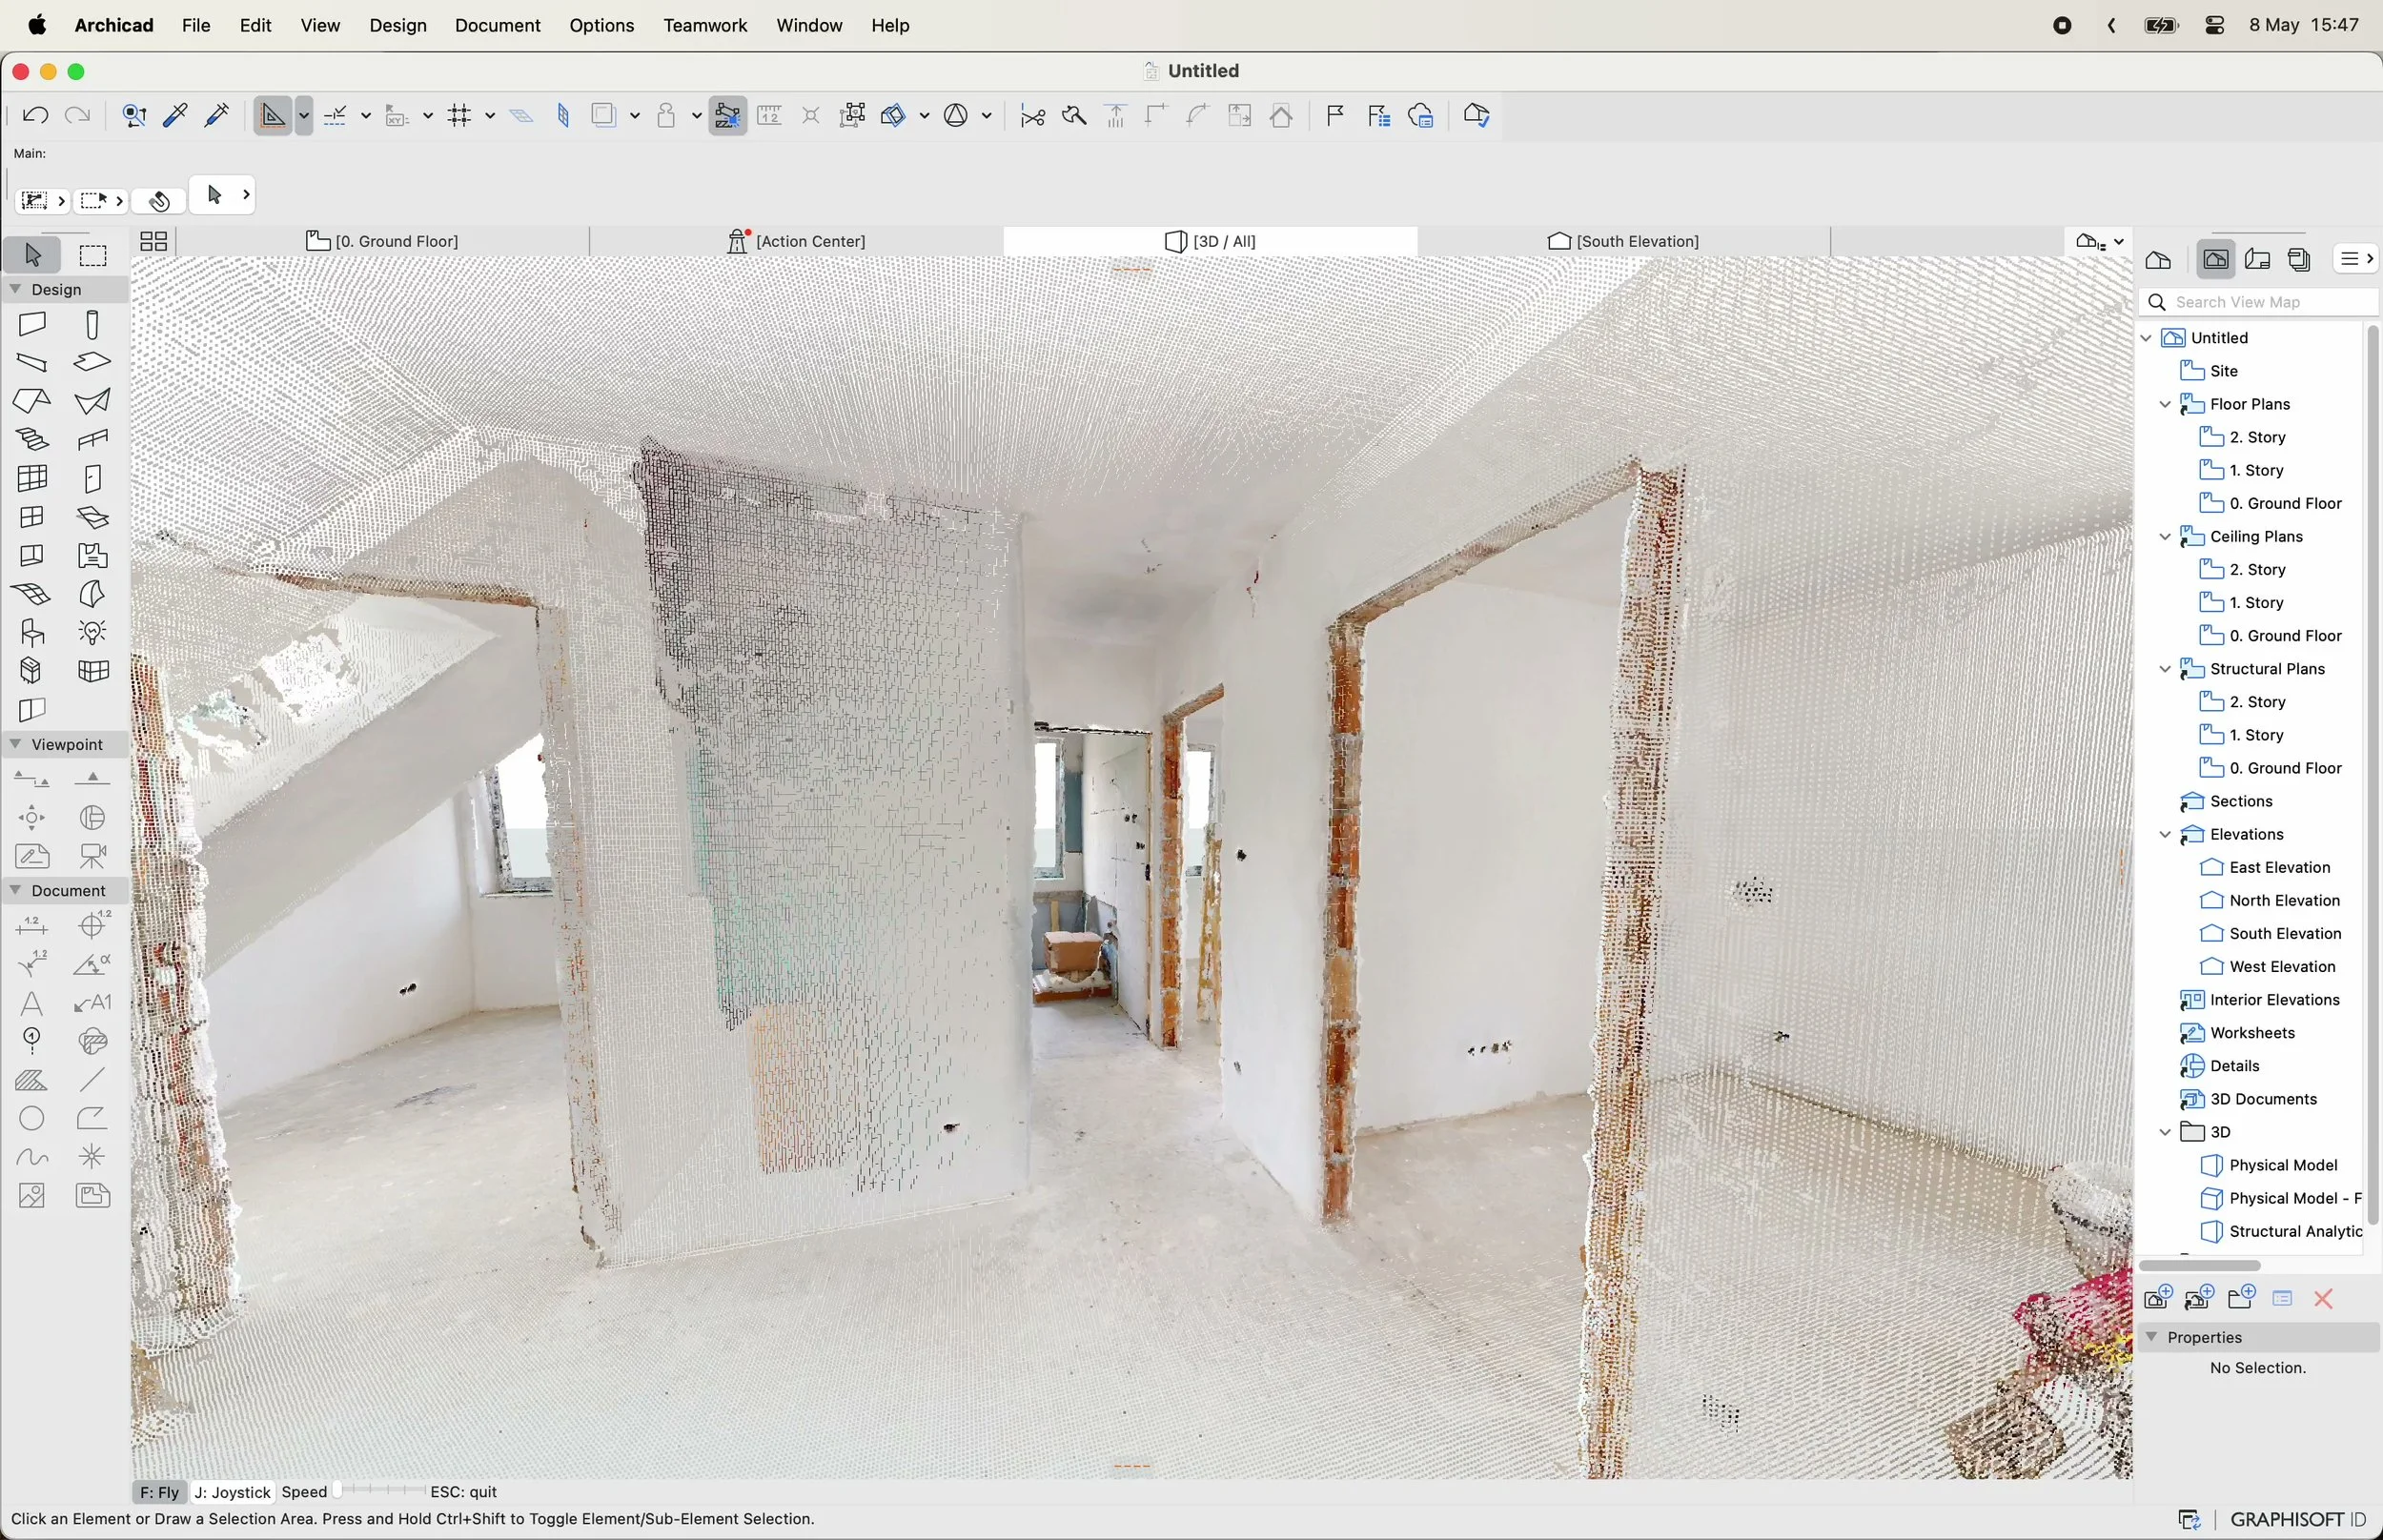The height and width of the screenshot is (1540, 2383).
Task: Click J: Joystick mode button
Action: click(232, 1492)
